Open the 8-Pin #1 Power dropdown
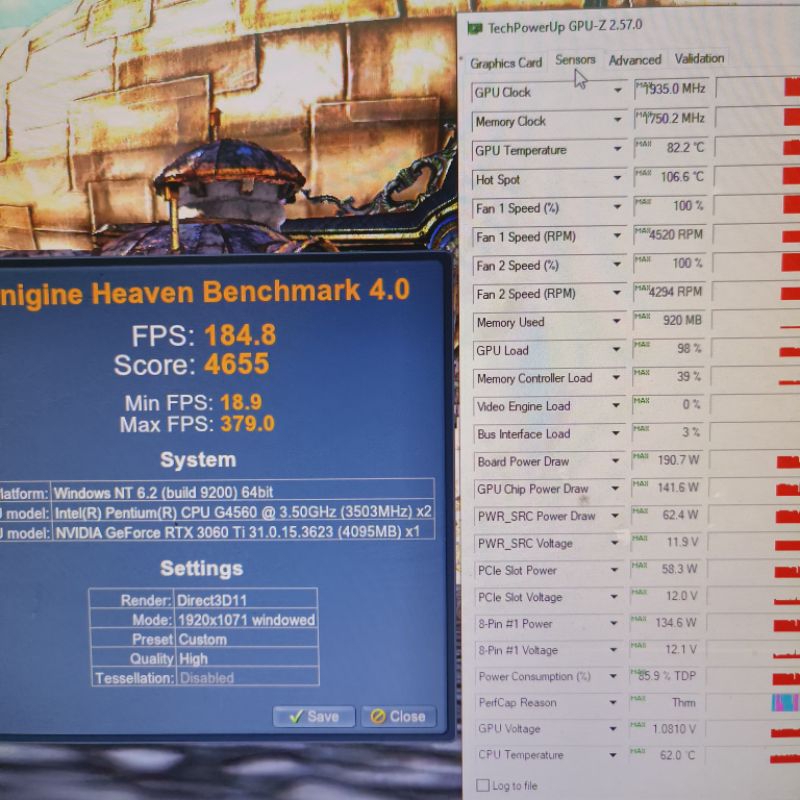Image resolution: width=800 pixels, height=800 pixels. click(x=614, y=623)
